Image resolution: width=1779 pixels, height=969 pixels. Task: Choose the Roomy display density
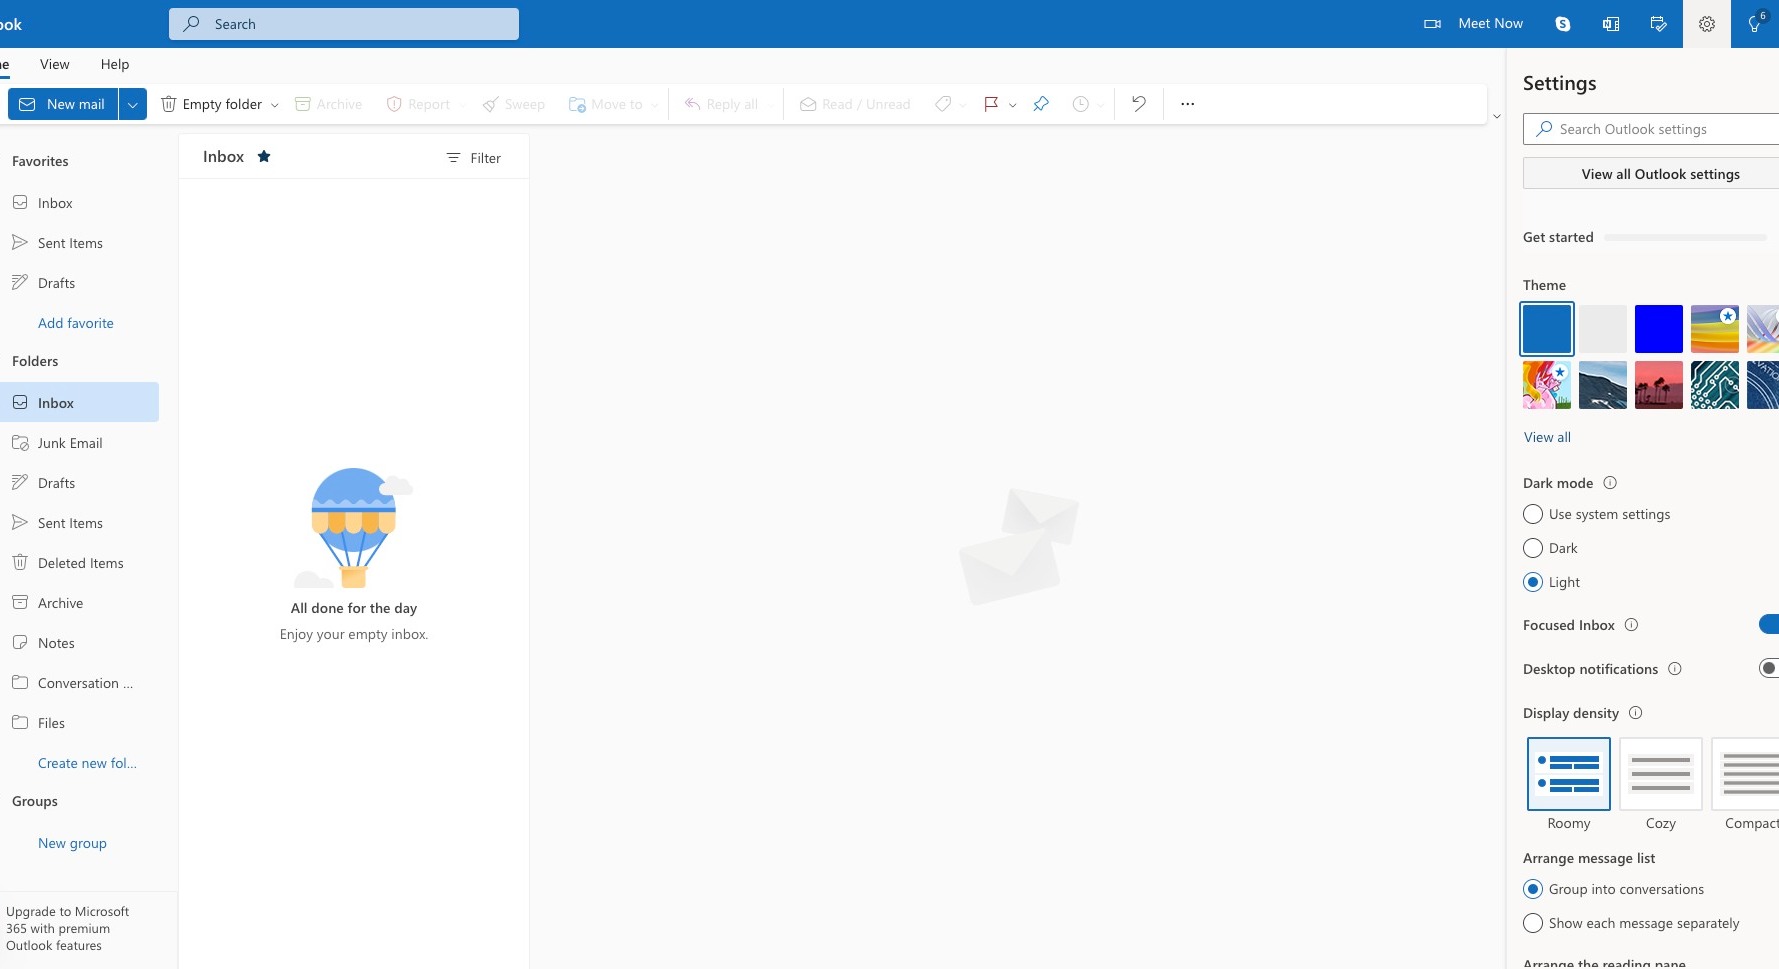(1569, 774)
